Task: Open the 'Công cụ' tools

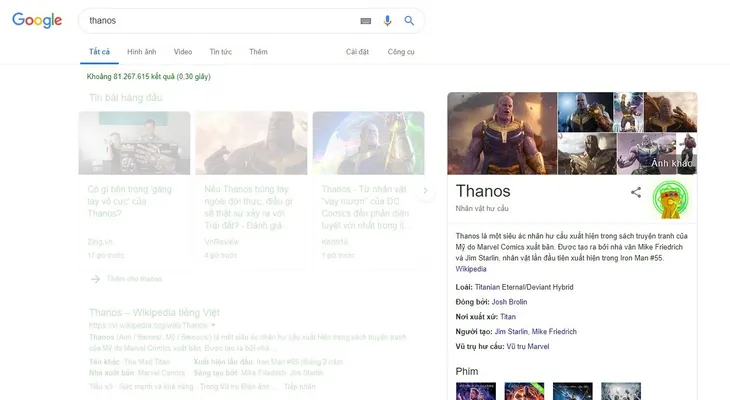Action: coord(401,52)
